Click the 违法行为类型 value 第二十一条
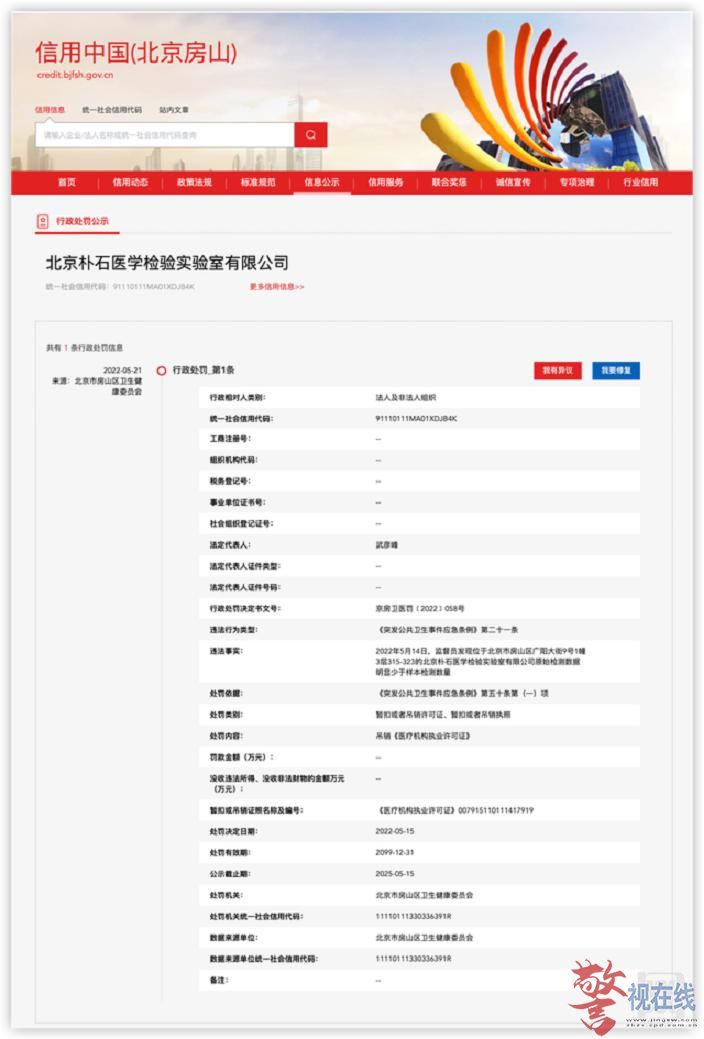 [x=500, y=629]
